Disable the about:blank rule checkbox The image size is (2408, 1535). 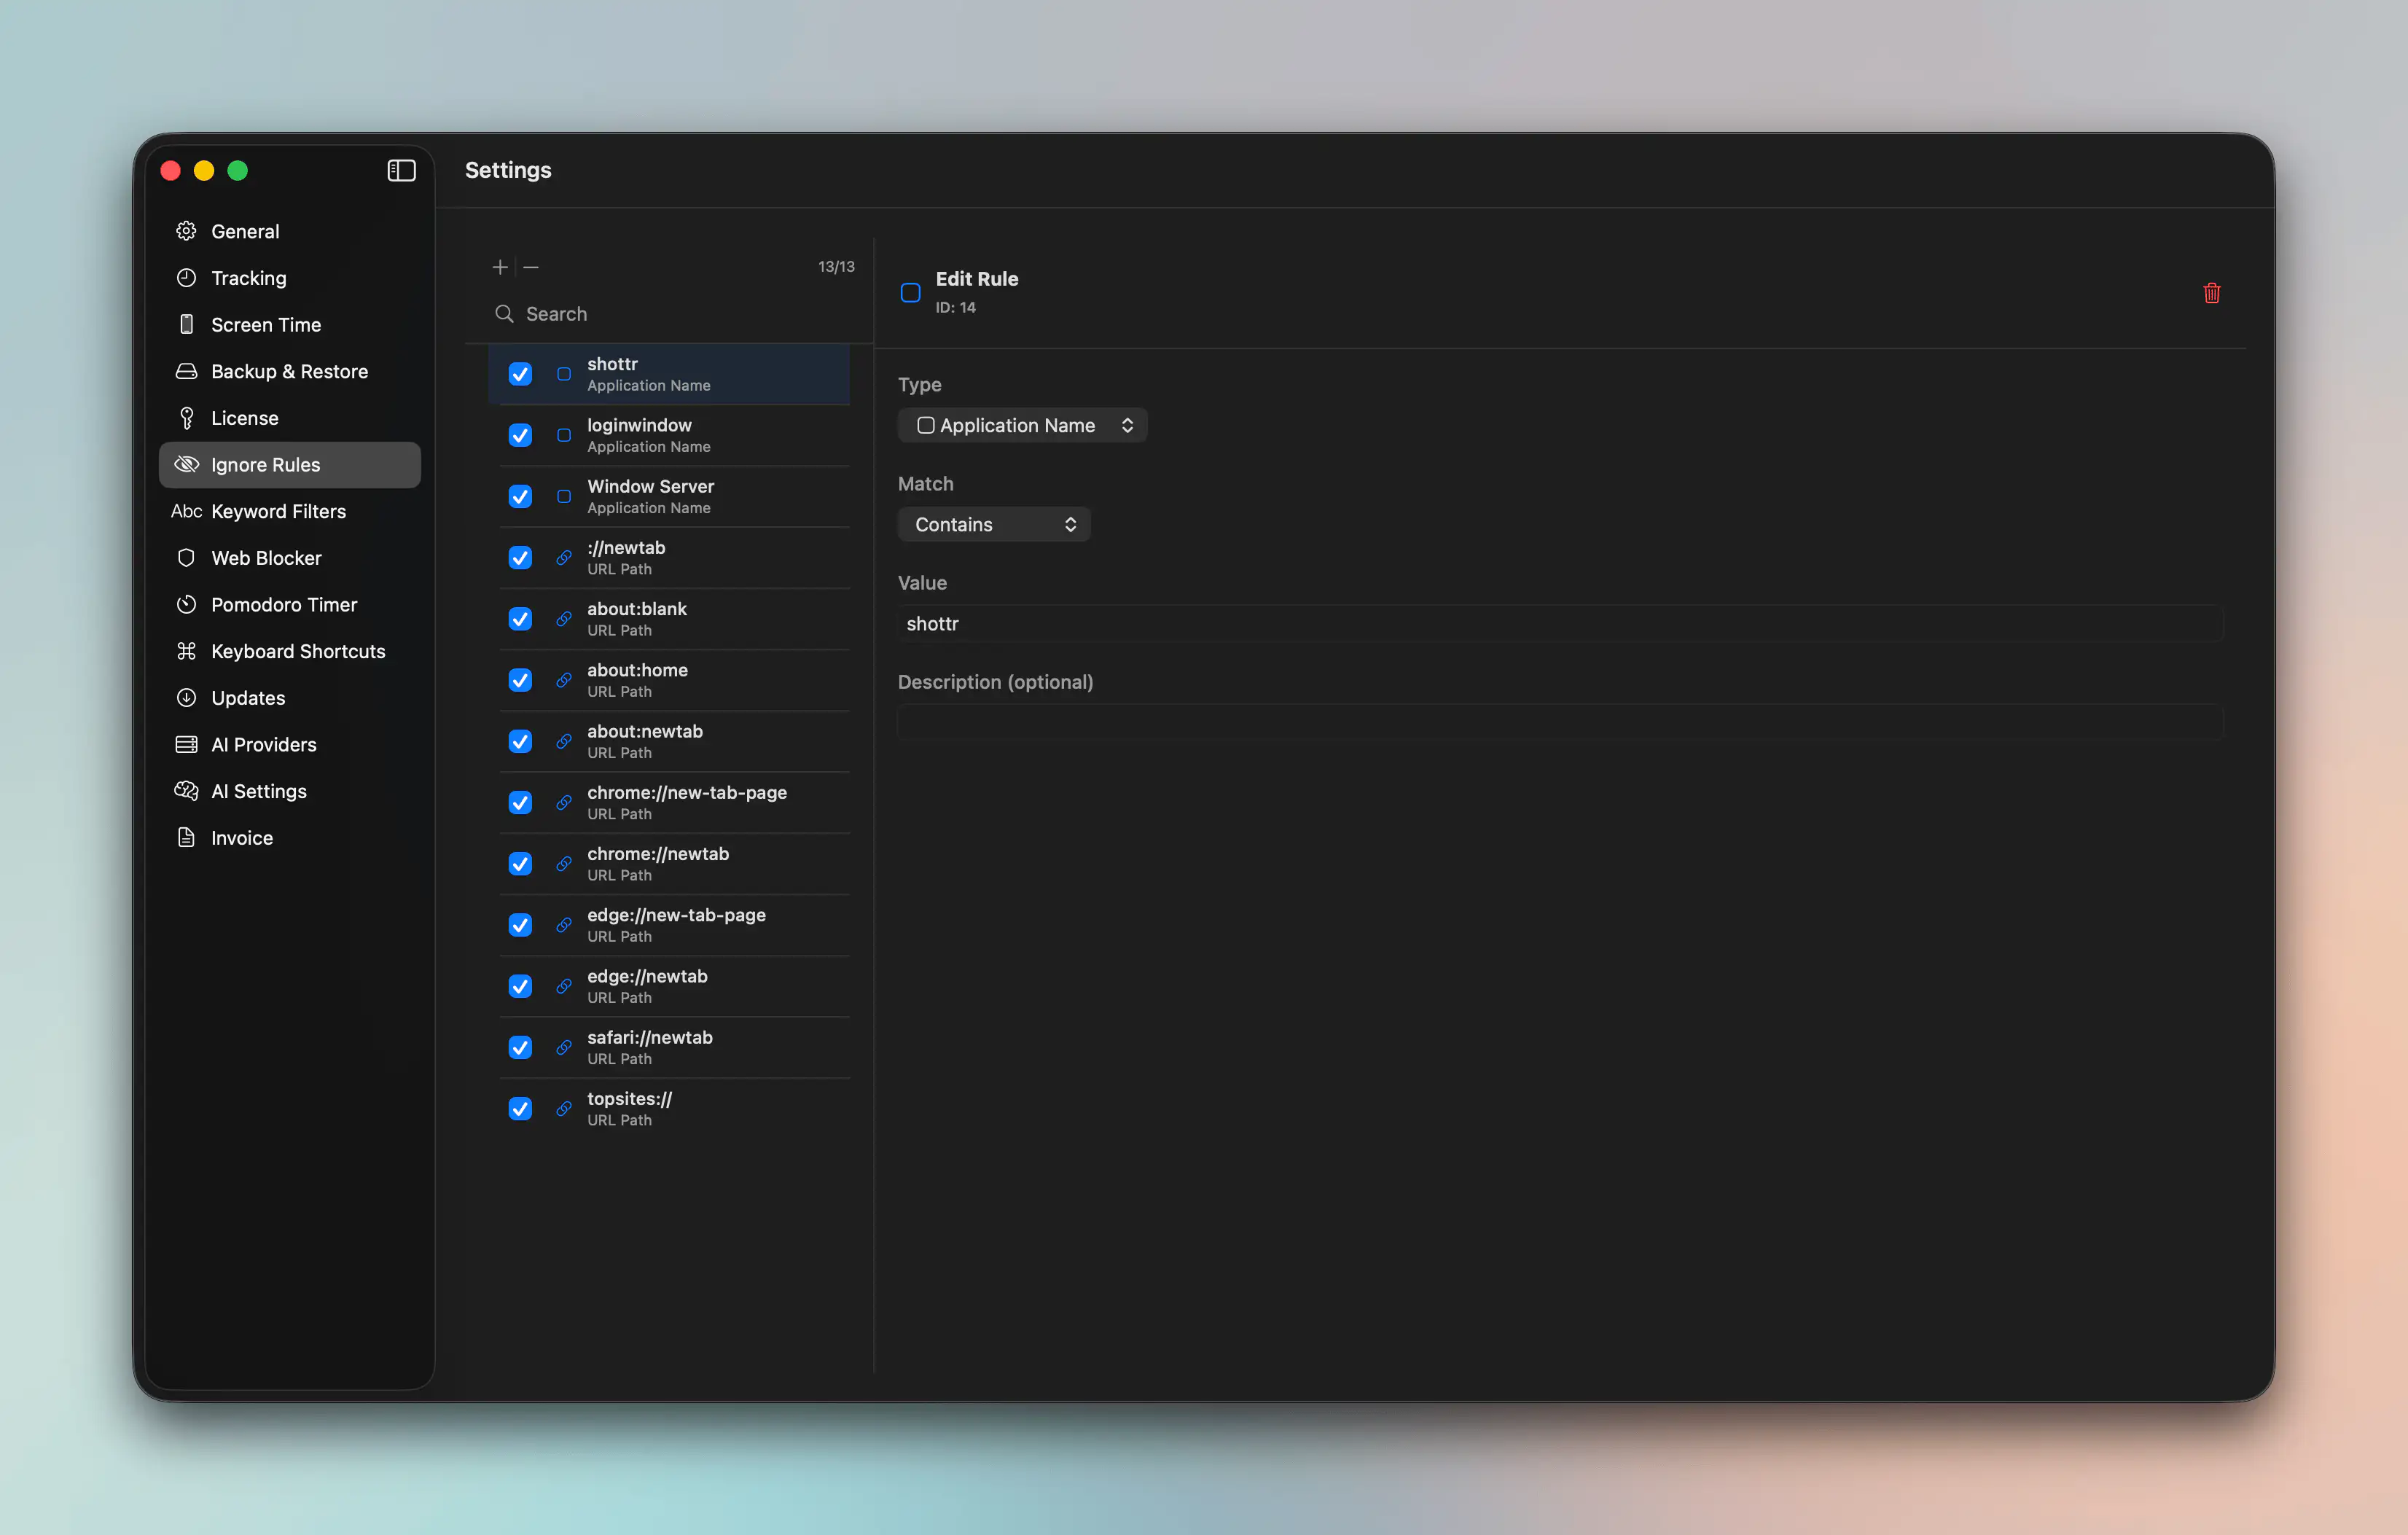520,619
